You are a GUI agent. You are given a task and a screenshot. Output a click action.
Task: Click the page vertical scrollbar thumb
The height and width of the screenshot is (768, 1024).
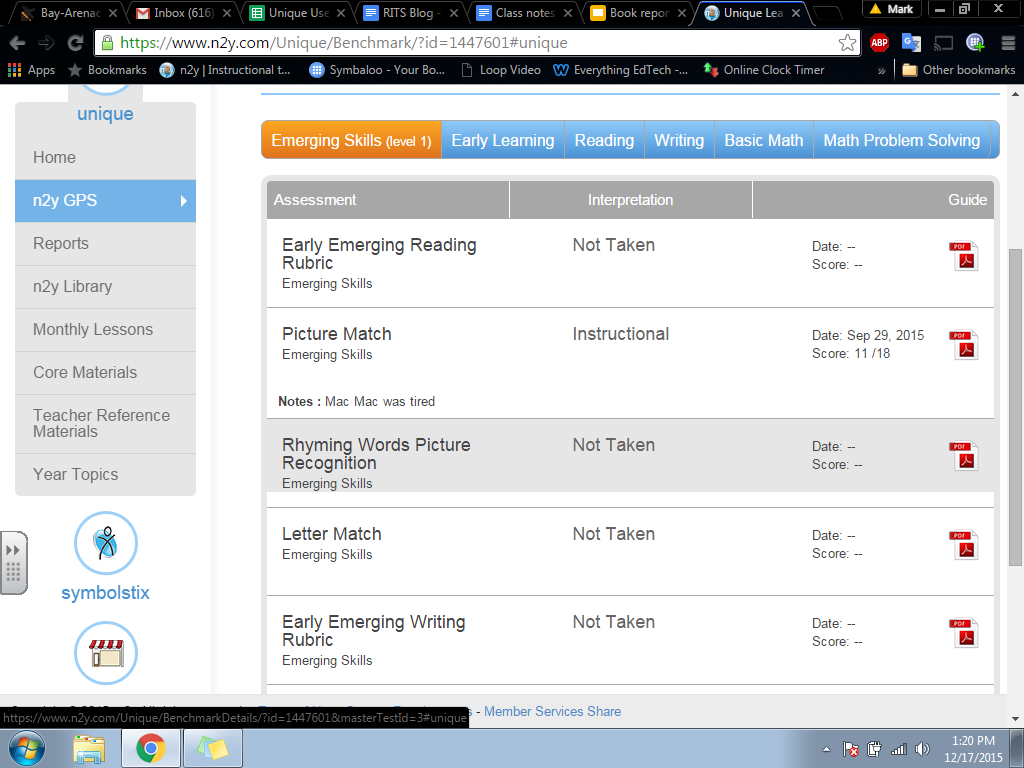[1016, 407]
